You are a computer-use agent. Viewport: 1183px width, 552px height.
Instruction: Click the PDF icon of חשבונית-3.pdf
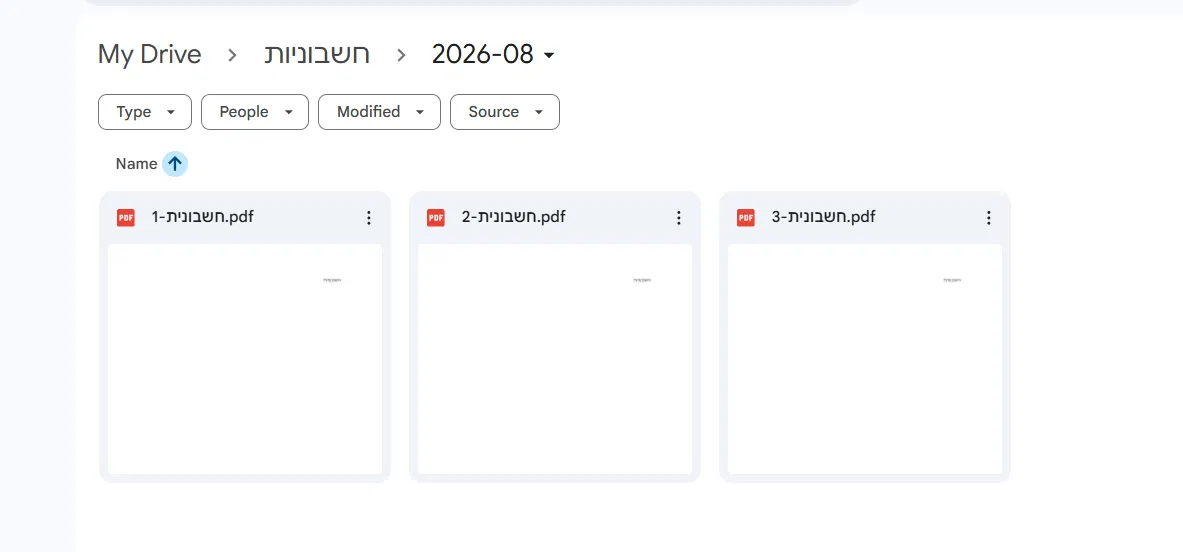point(746,218)
